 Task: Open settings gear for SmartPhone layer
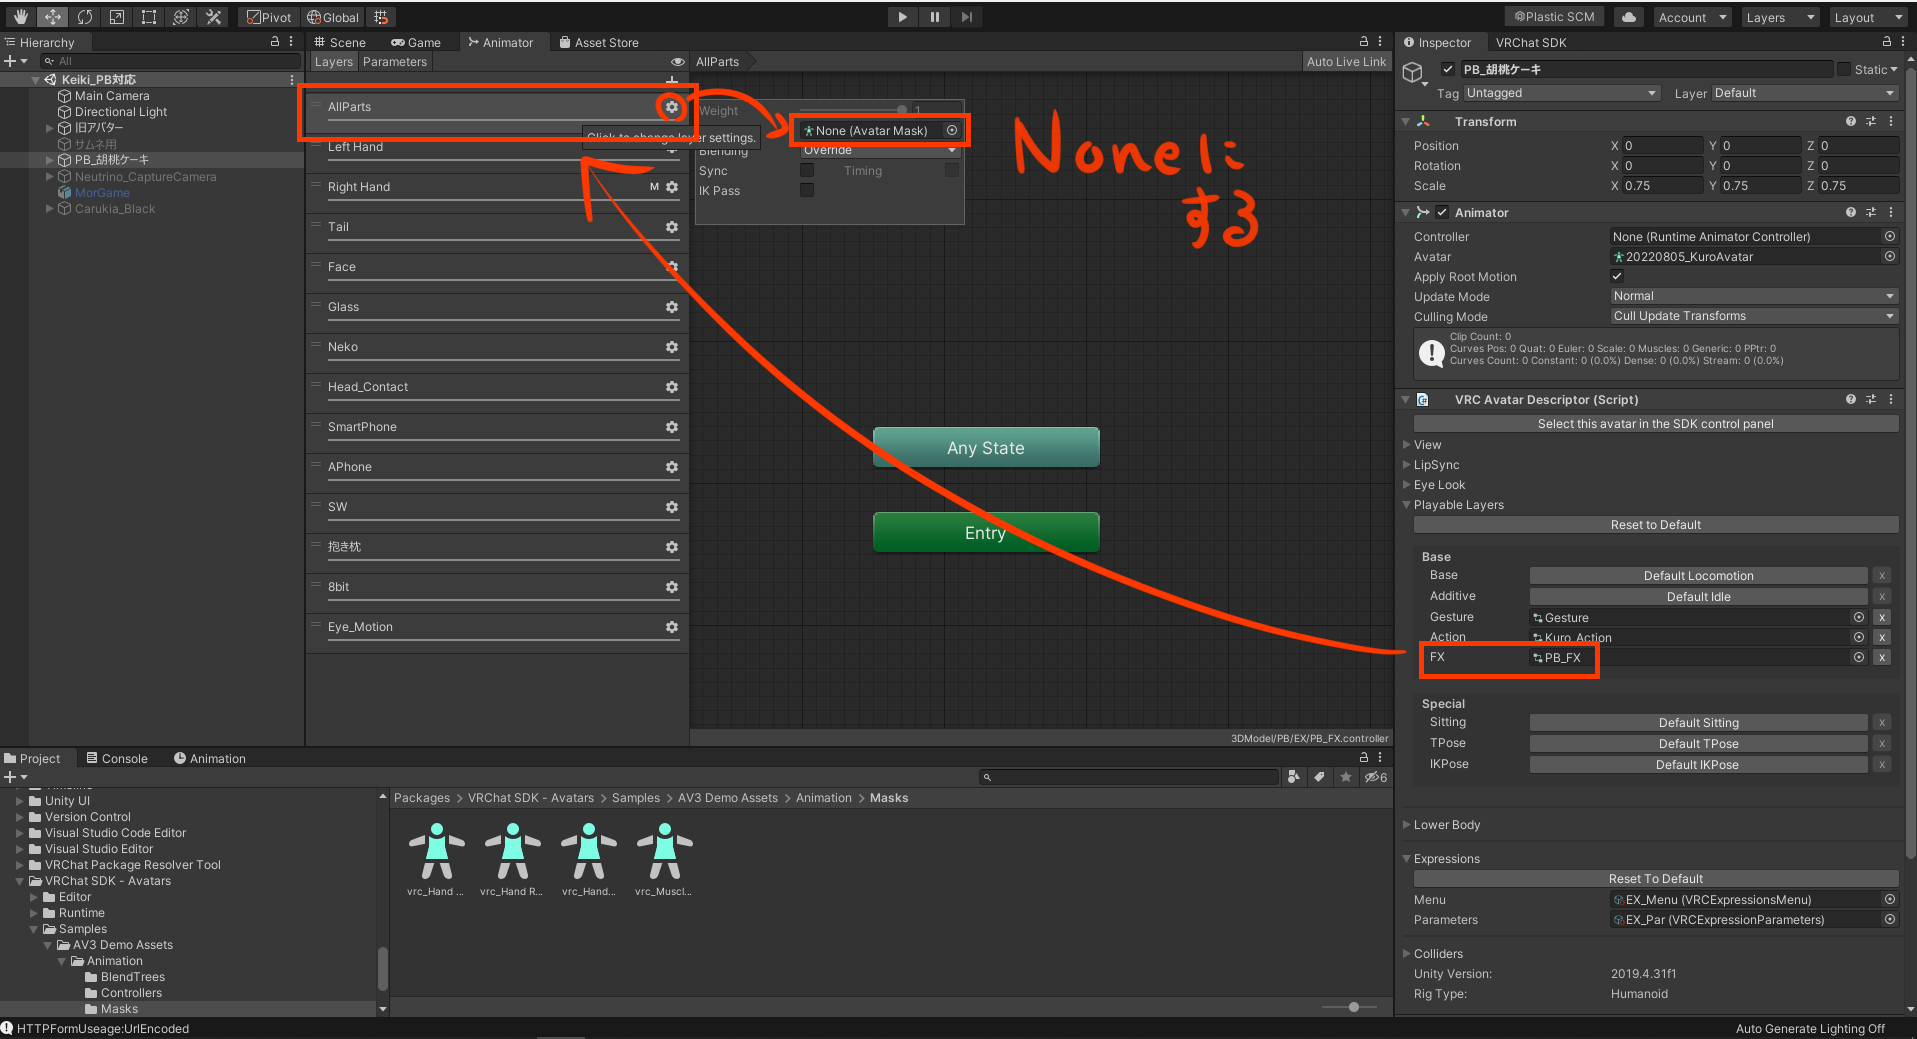point(672,427)
